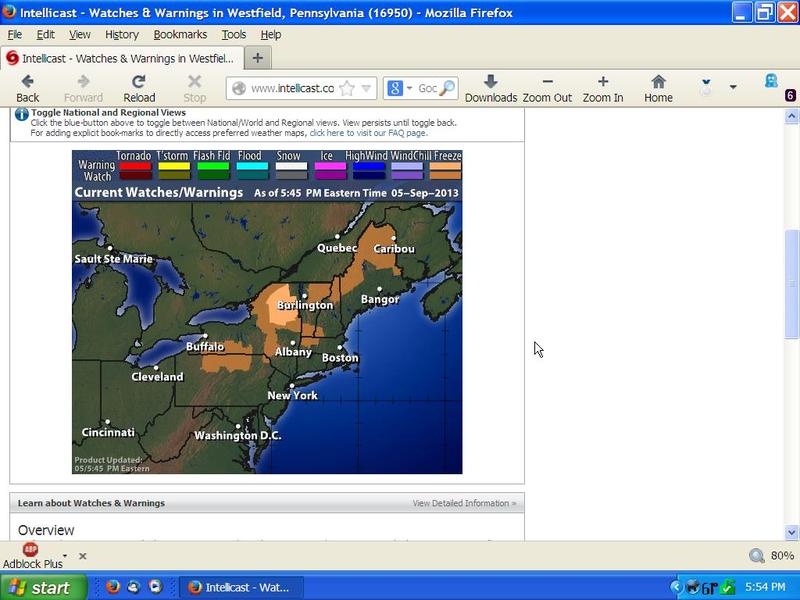The image size is (800, 600).
Task: Click the Zoom Out toolbar icon
Action: click(x=547, y=88)
